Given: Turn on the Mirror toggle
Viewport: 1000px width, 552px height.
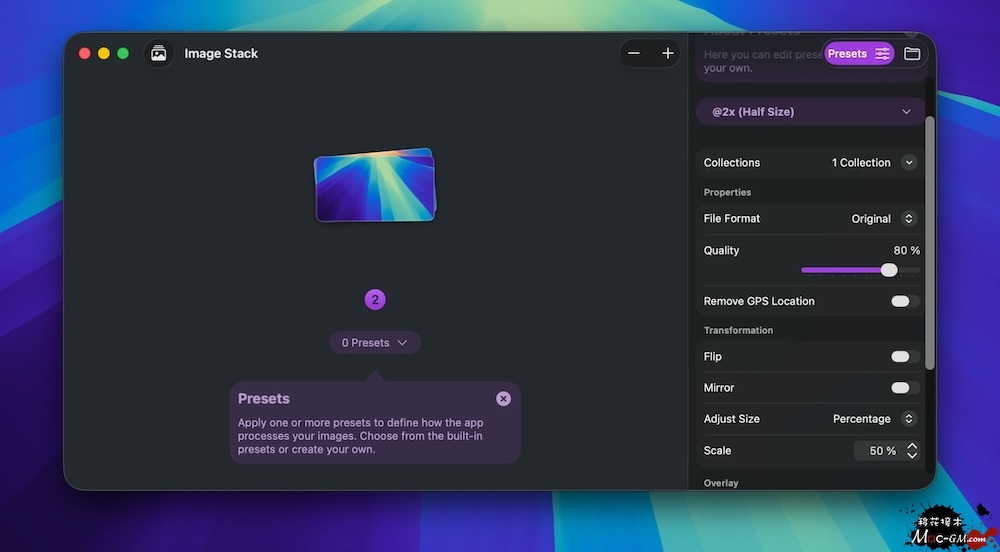Looking at the screenshot, I should (x=904, y=387).
